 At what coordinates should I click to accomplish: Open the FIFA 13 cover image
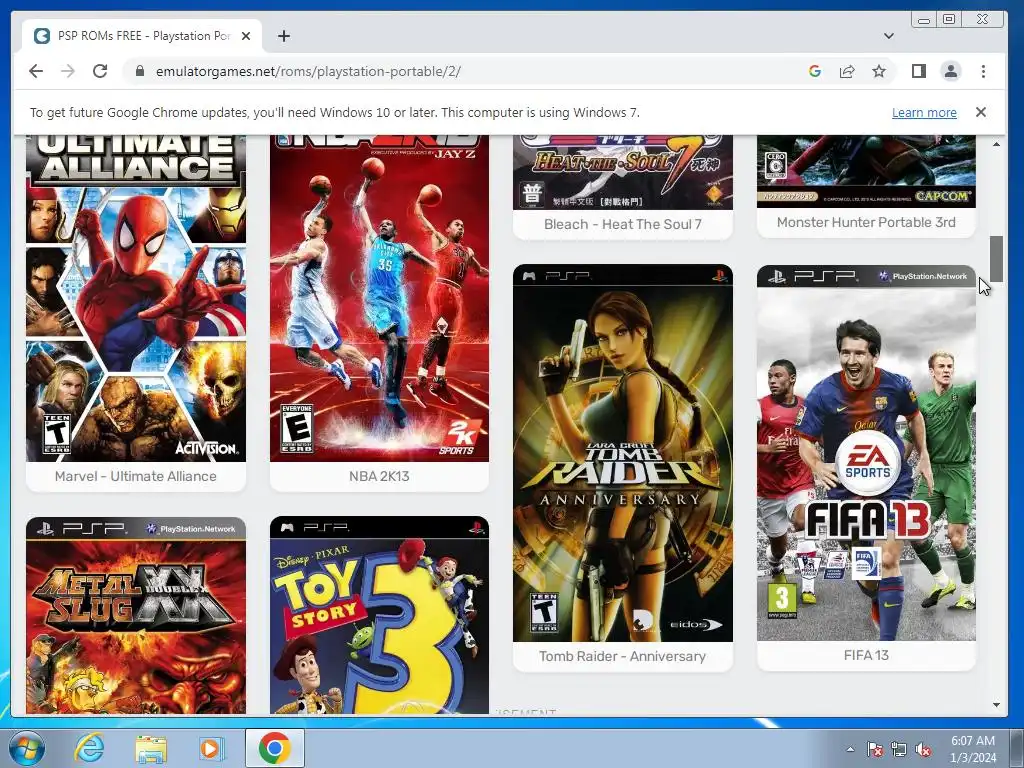click(866, 453)
